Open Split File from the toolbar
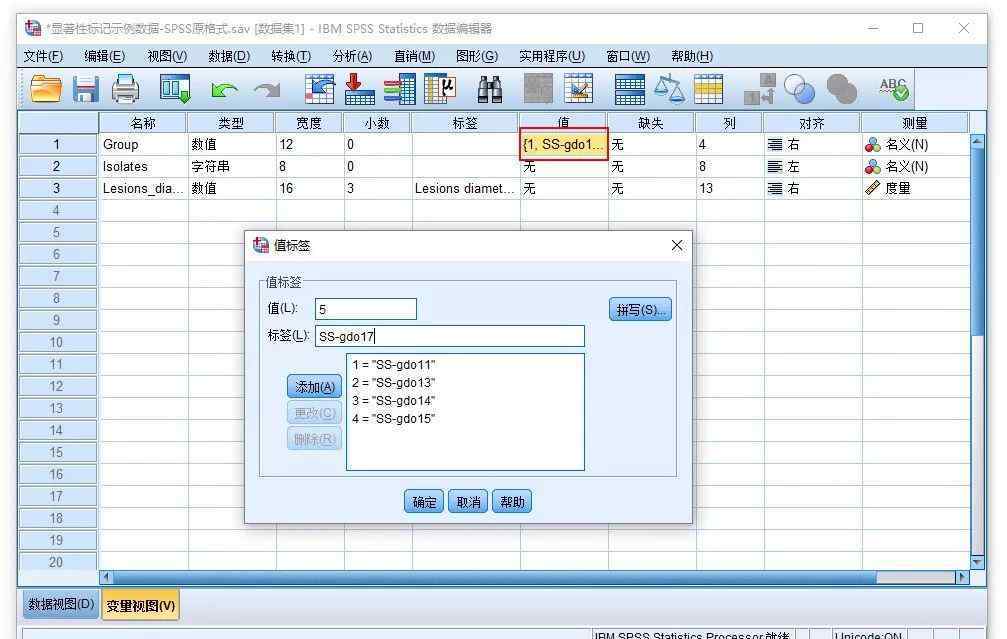Viewport: 1007px width, 639px height. (x=629, y=89)
